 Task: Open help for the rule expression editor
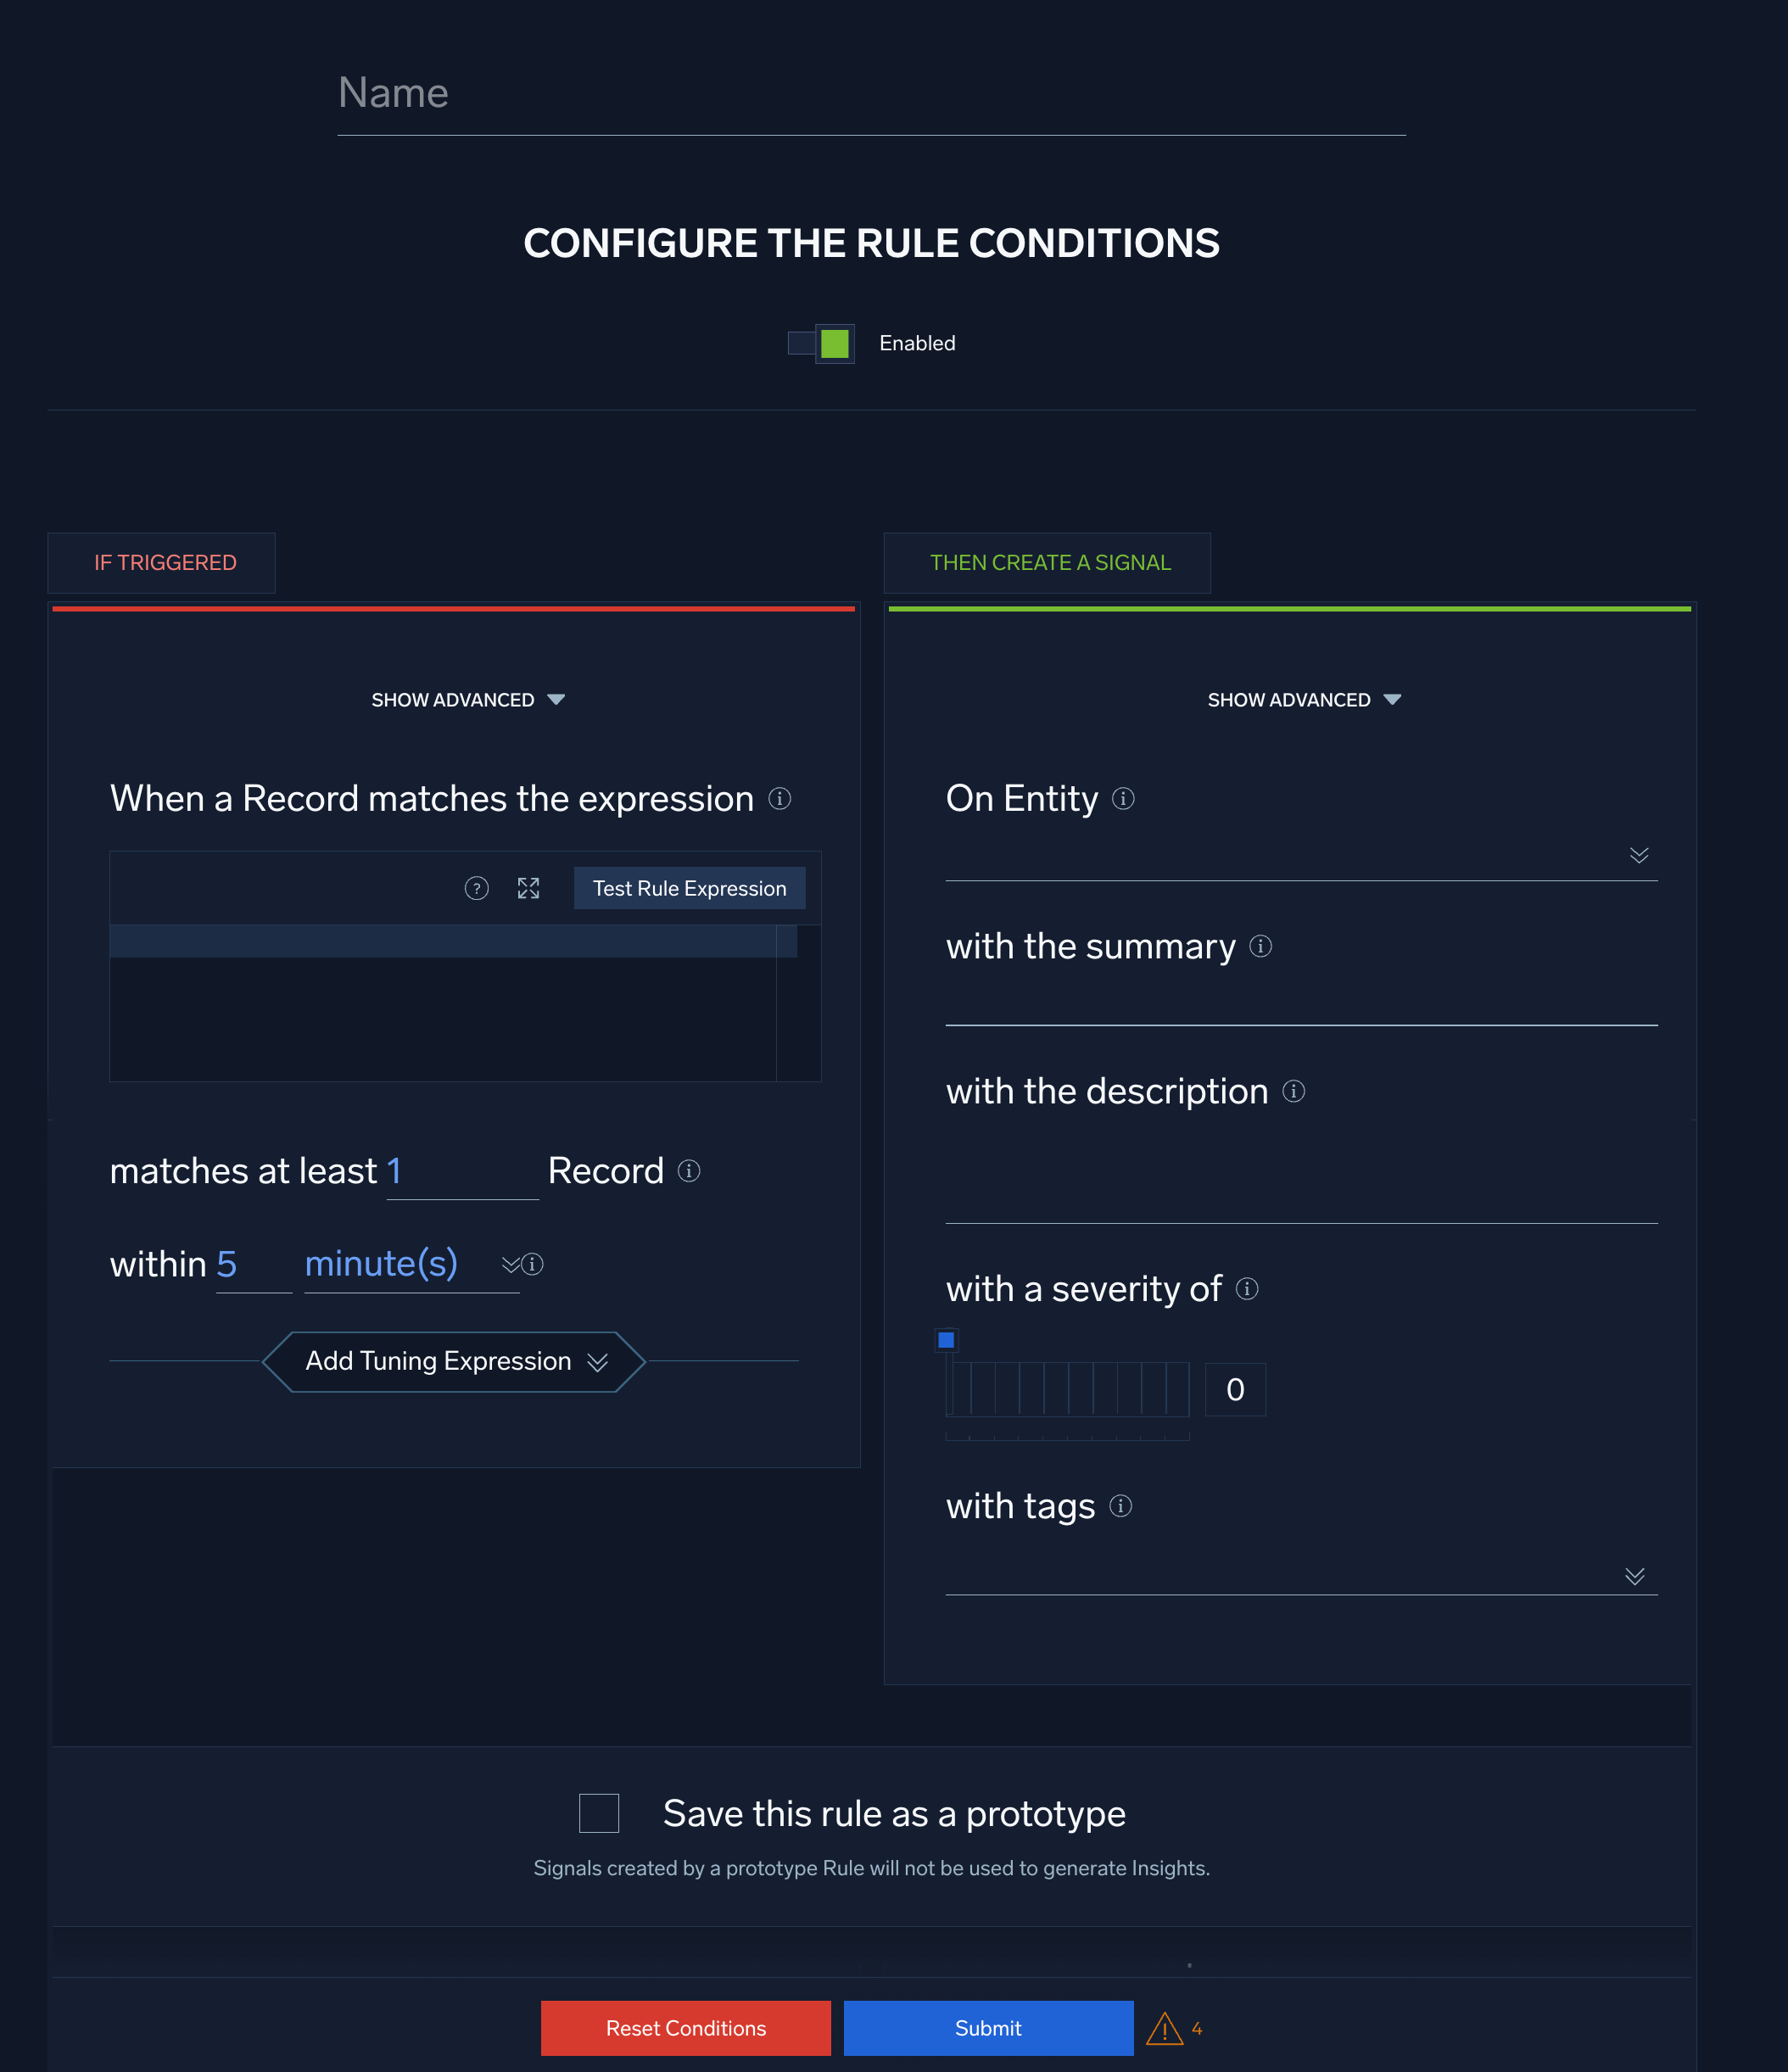[477, 888]
